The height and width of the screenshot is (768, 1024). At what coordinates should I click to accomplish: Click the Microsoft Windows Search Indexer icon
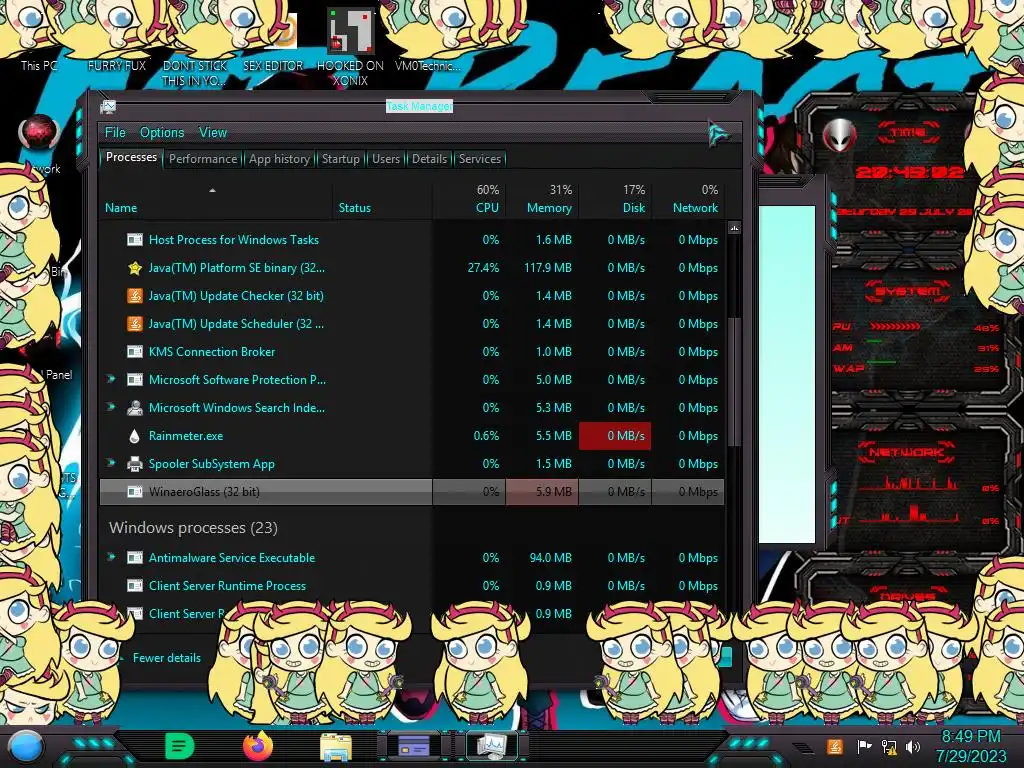click(135, 408)
